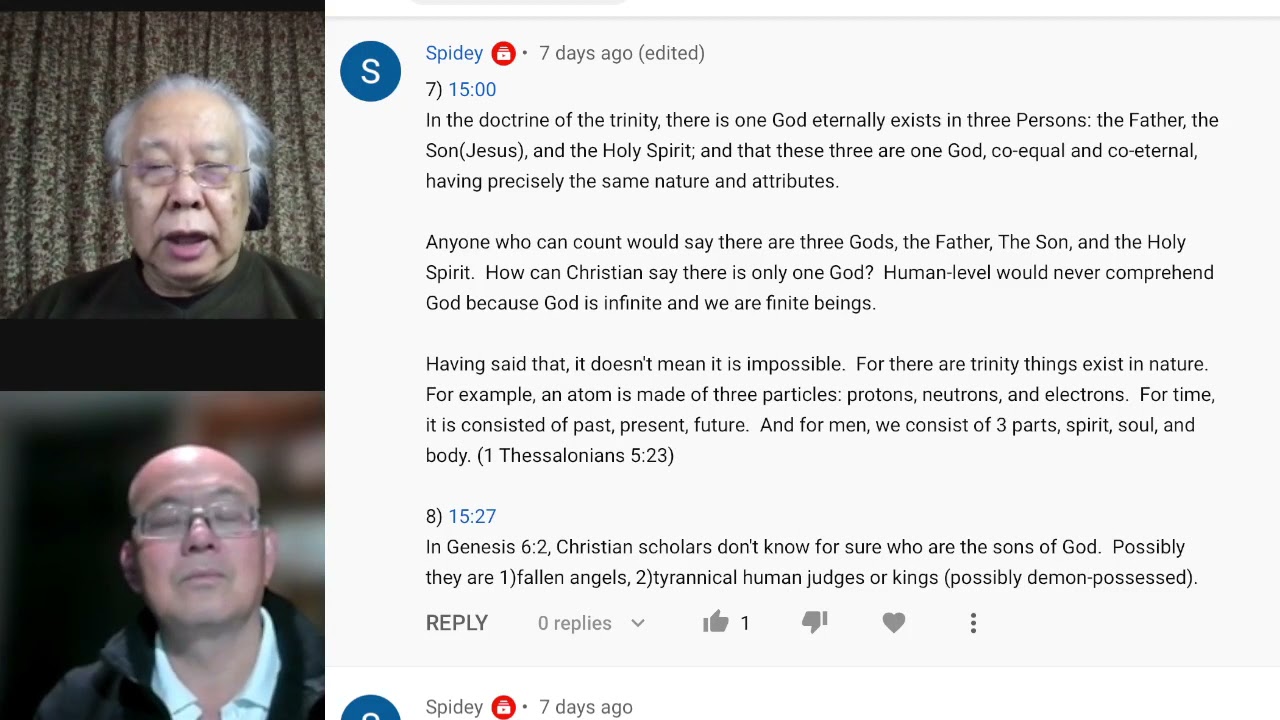Jump to timestamp 15:00

[x=472, y=89]
